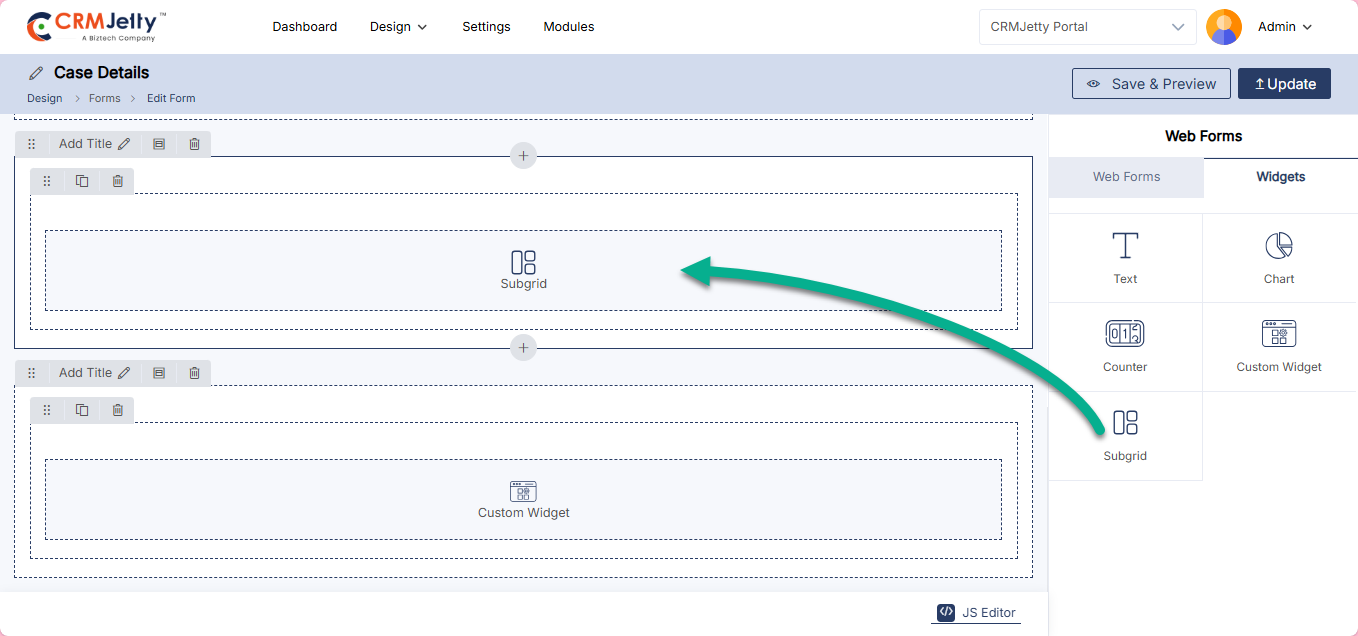Switch to the Web Forms tab
Image resolution: width=1358 pixels, height=636 pixels.
(1126, 177)
